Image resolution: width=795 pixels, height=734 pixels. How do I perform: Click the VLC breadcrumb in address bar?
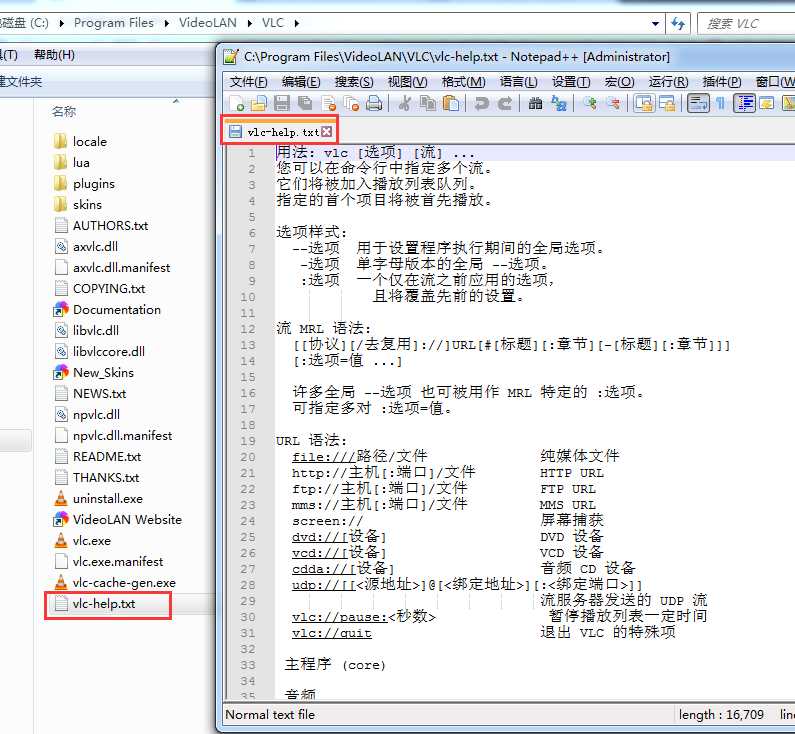point(273,23)
